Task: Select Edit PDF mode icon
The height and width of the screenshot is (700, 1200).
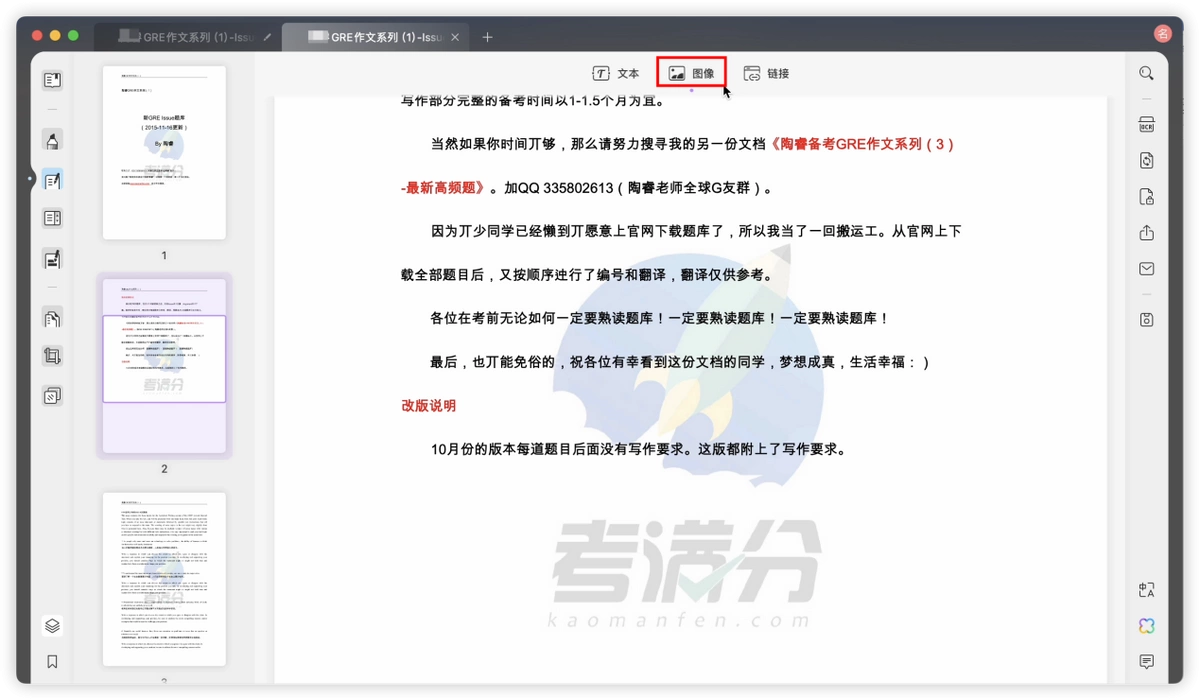Action: point(52,180)
